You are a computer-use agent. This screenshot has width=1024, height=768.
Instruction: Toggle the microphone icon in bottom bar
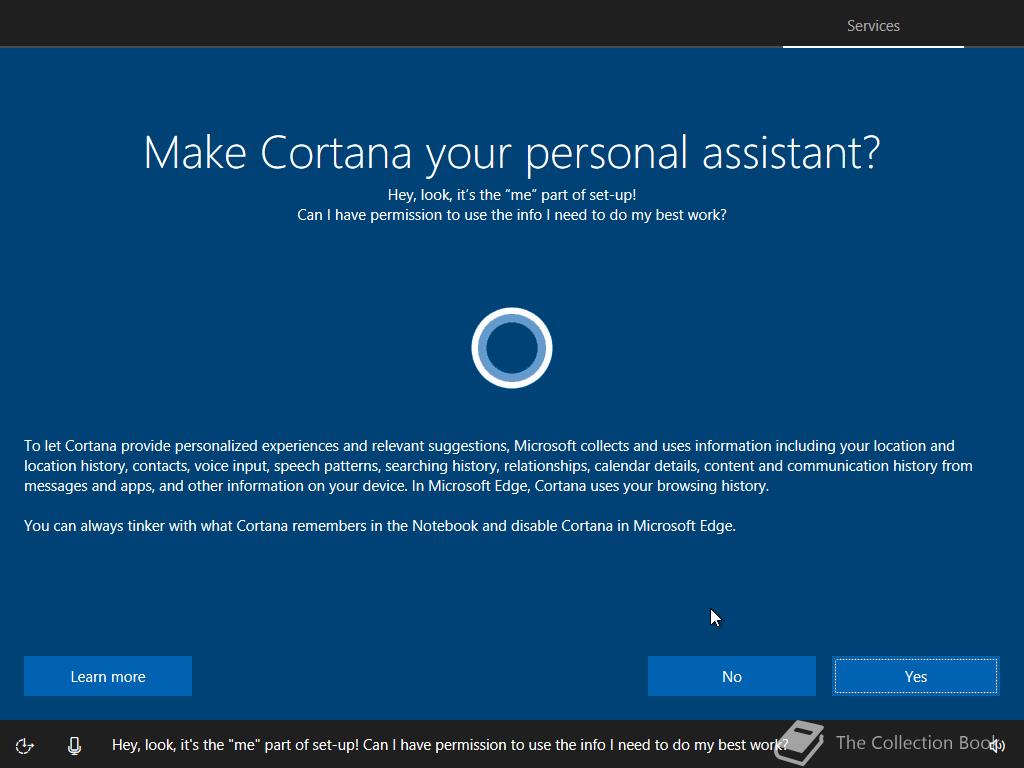[x=74, y=745]
